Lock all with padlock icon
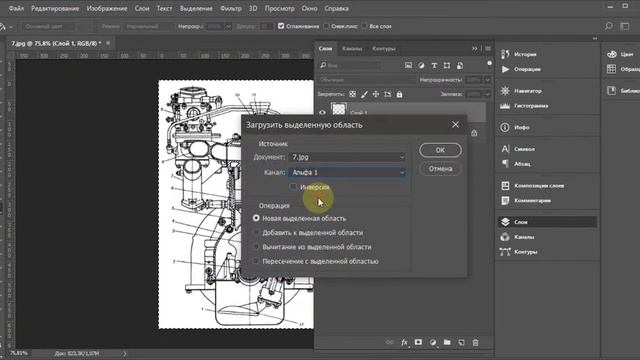Image resolution: width=640 pixels, height=360 pixels. (399, 94)
